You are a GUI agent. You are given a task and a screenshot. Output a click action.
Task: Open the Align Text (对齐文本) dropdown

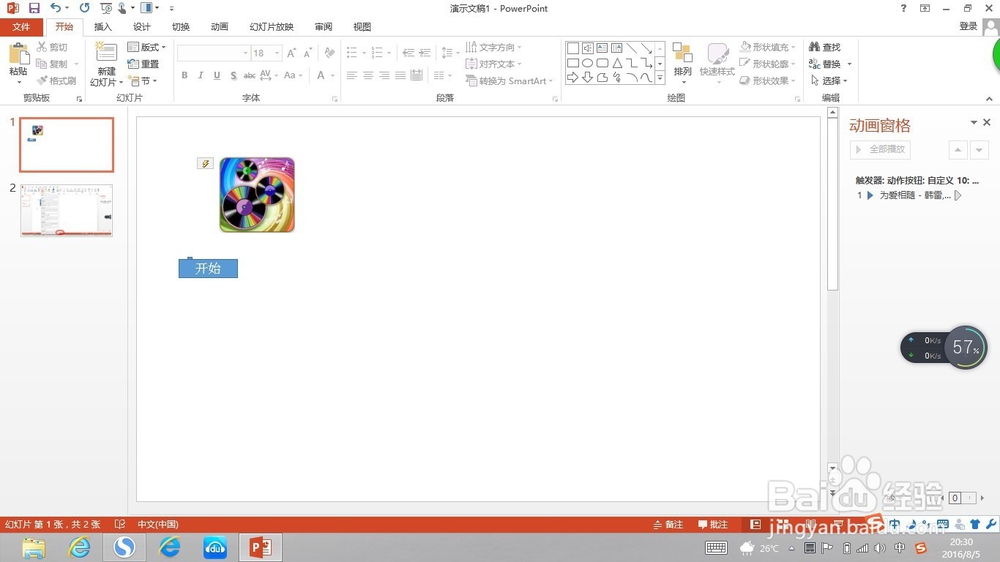(x=493, y=64)
